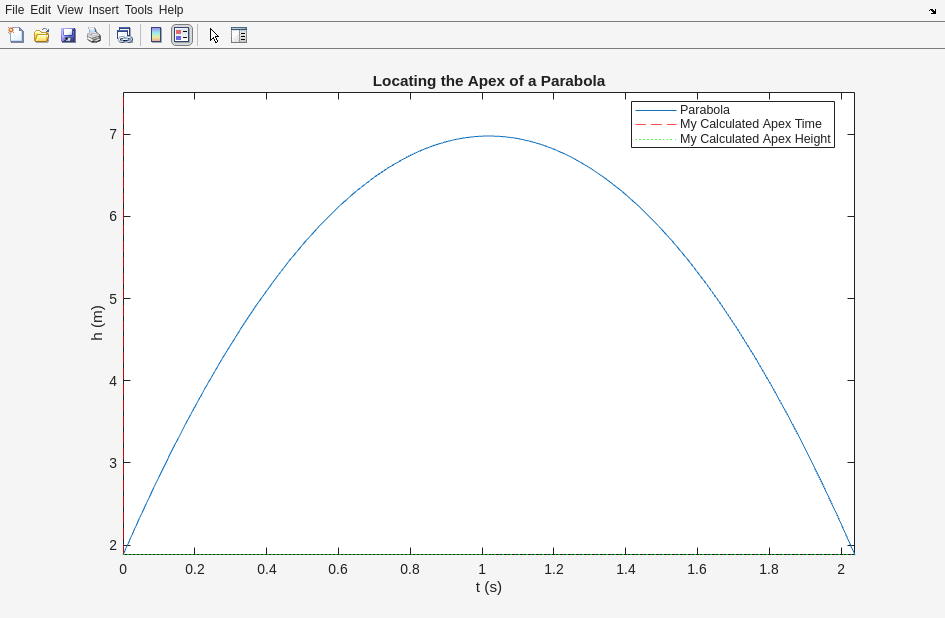The height and width of the screenshot is (618, 945).
Task: Open the Edit menu
Action: pos(40,10)
